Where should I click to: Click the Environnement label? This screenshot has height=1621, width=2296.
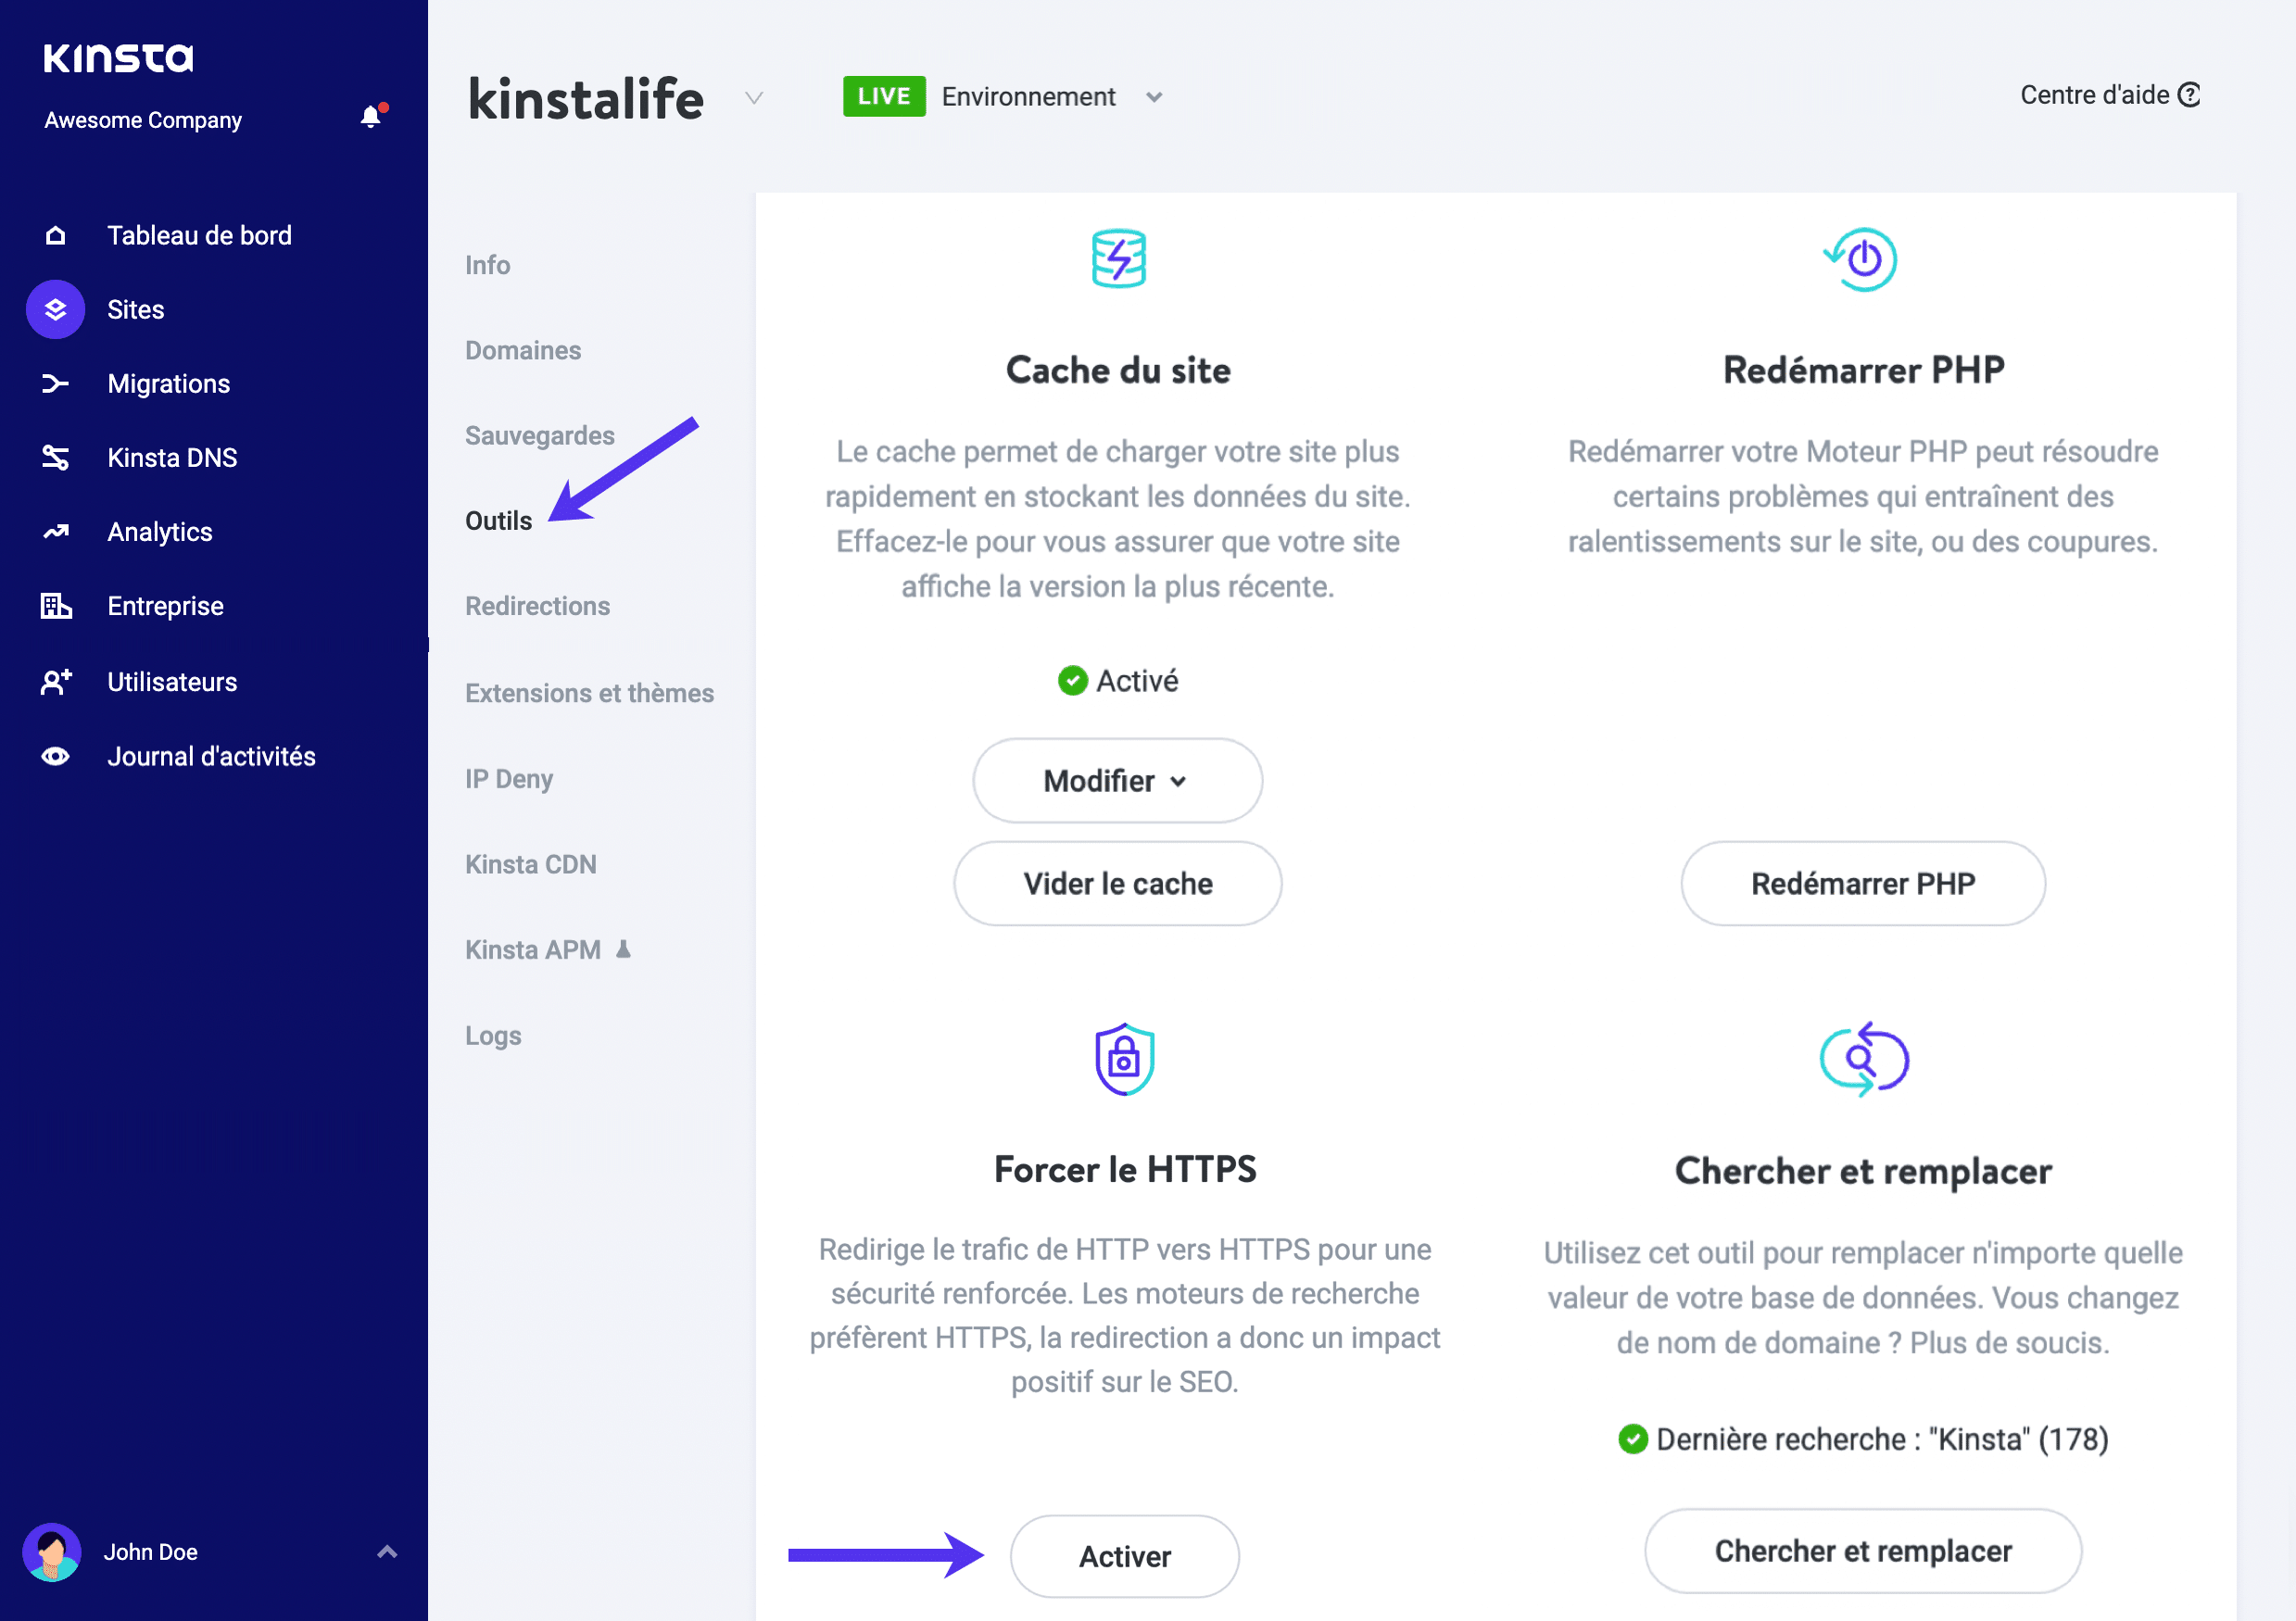point(1028,96)
